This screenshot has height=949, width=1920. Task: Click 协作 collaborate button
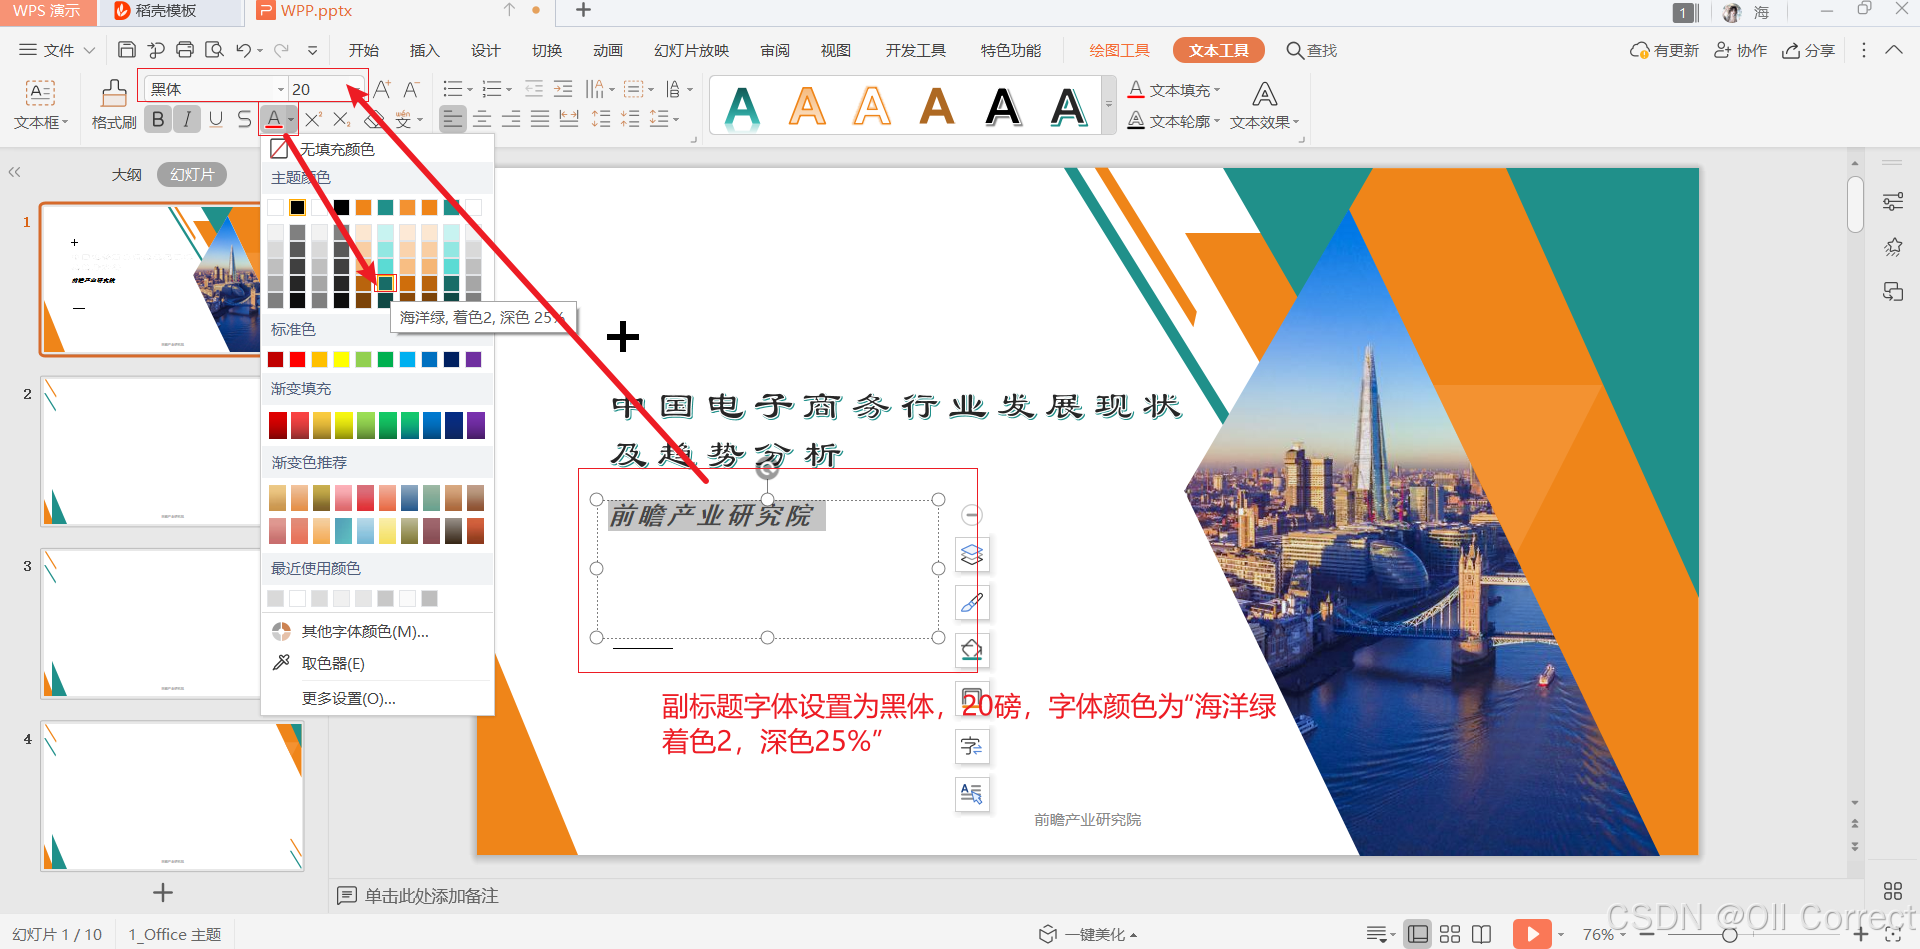tap(1741, 50)
